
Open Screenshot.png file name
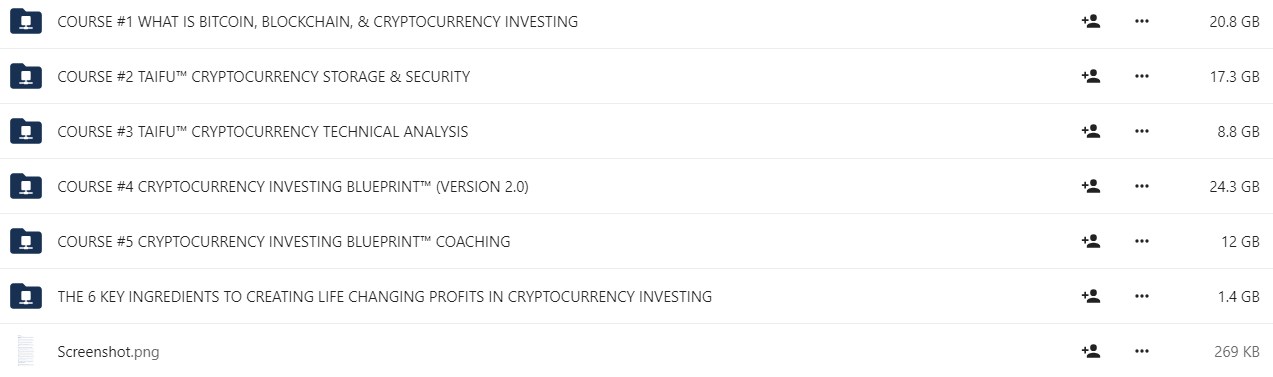(108, 351)
